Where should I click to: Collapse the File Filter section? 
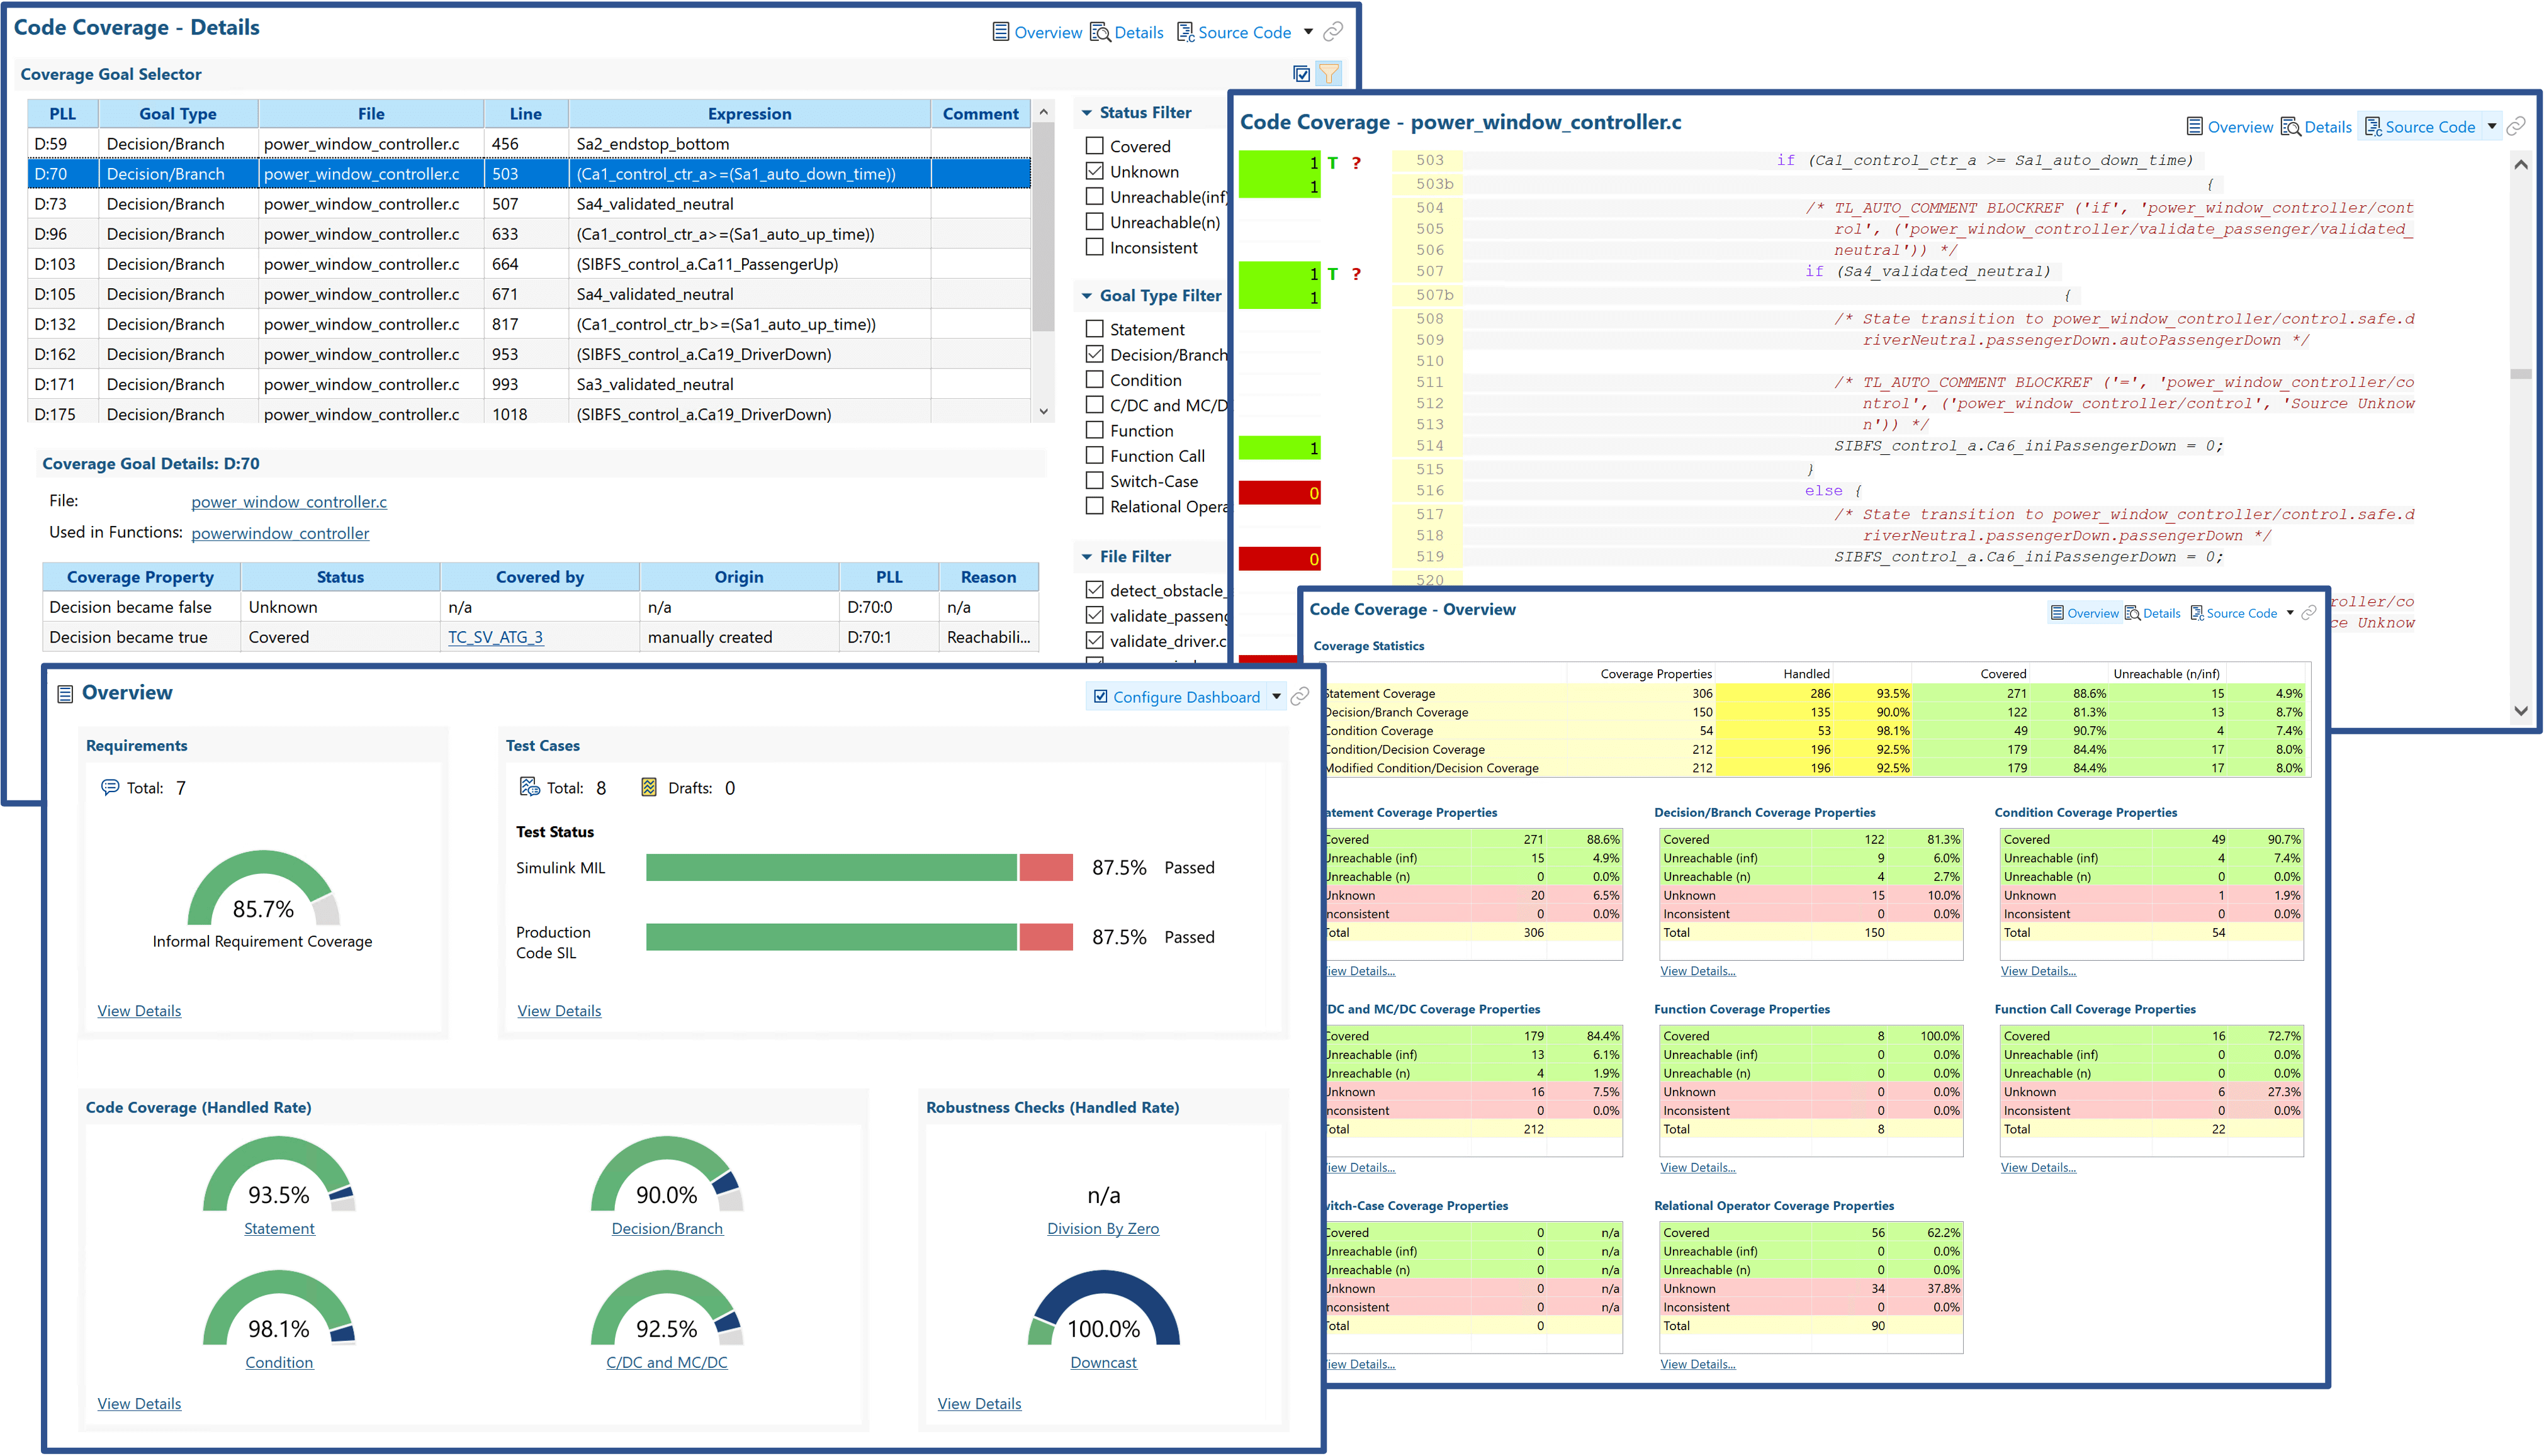tap(1087, 557)
